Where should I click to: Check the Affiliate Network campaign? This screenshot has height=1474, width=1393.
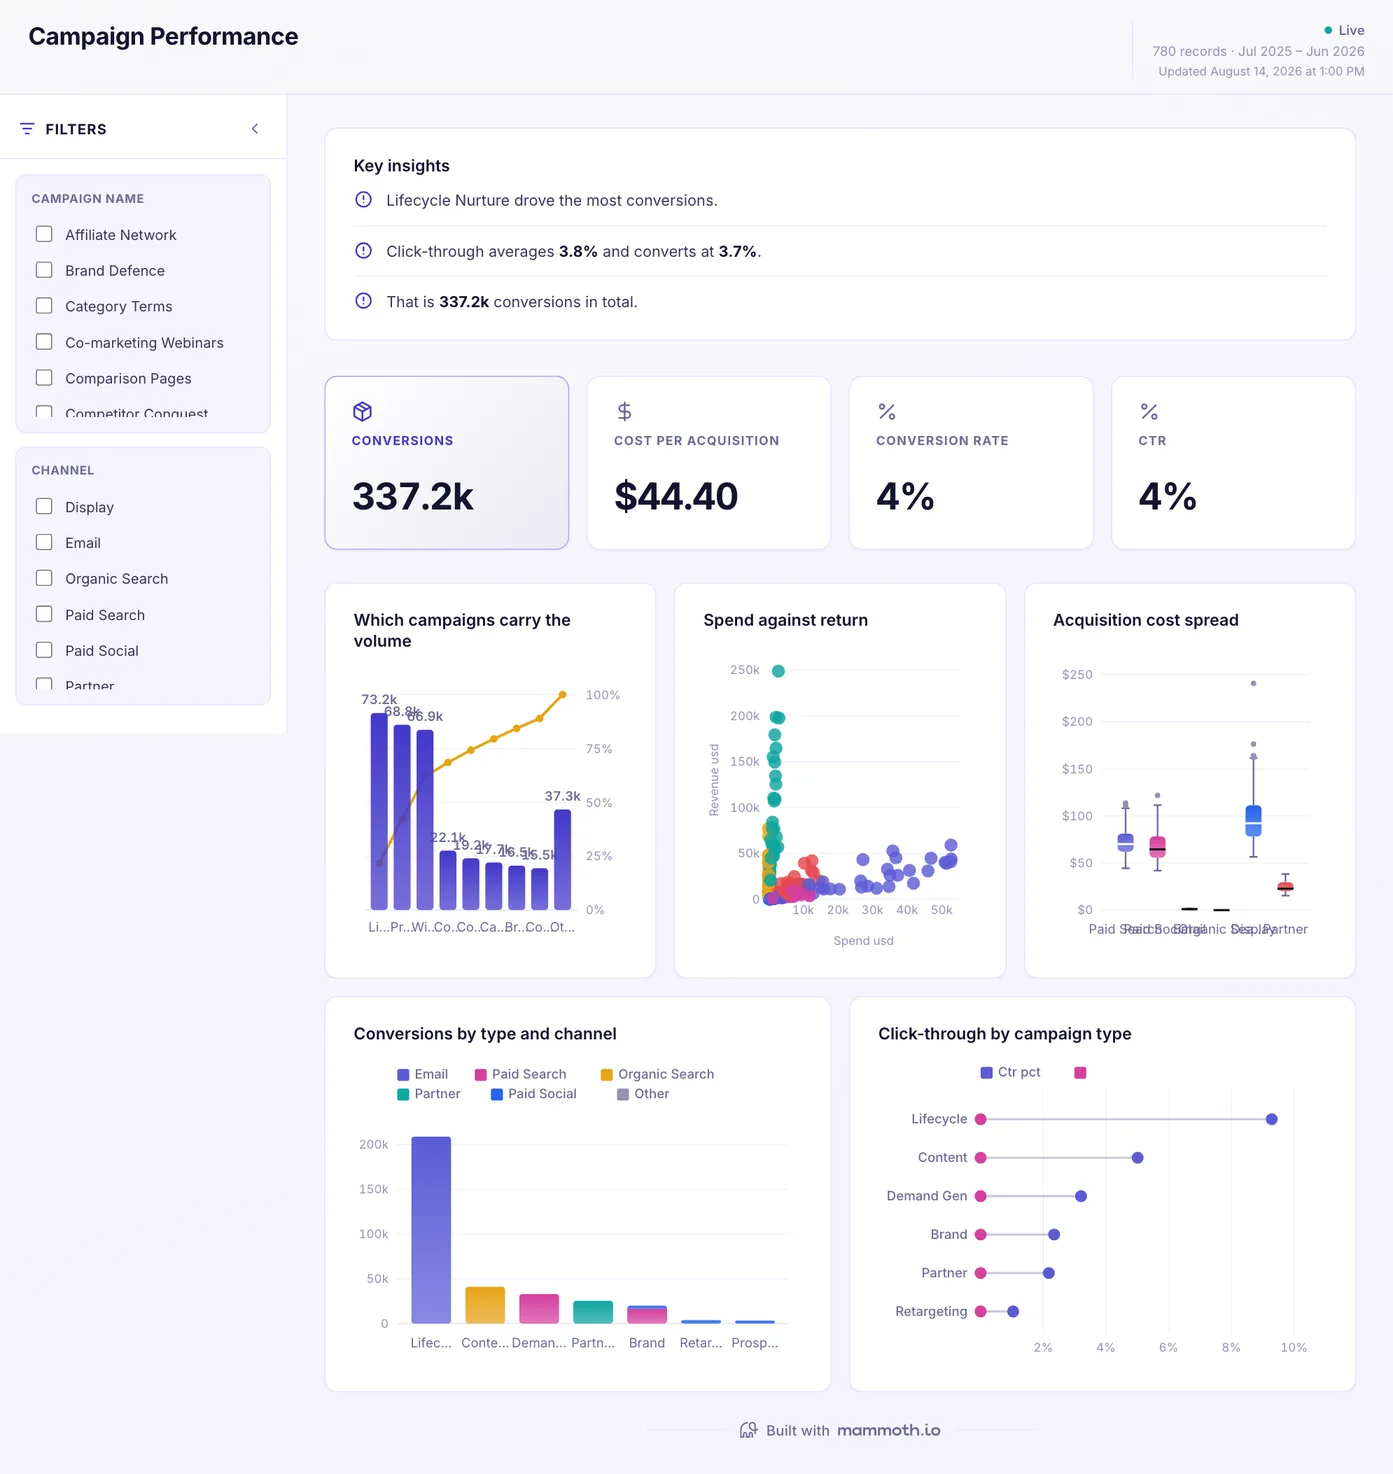click(44, 234)
